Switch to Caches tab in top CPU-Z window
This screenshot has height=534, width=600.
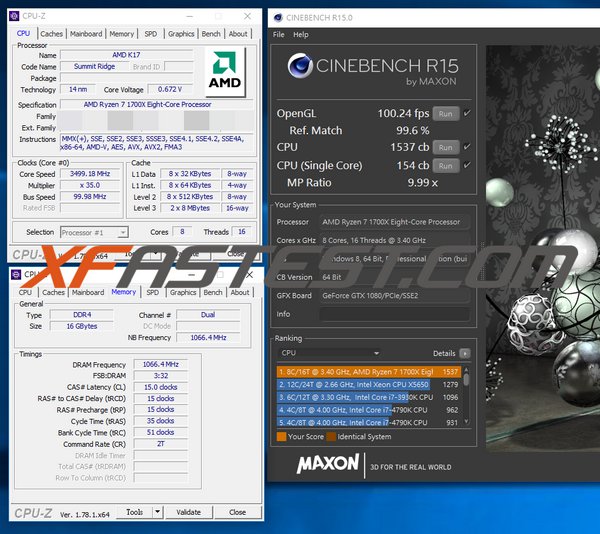click(51, 34)
